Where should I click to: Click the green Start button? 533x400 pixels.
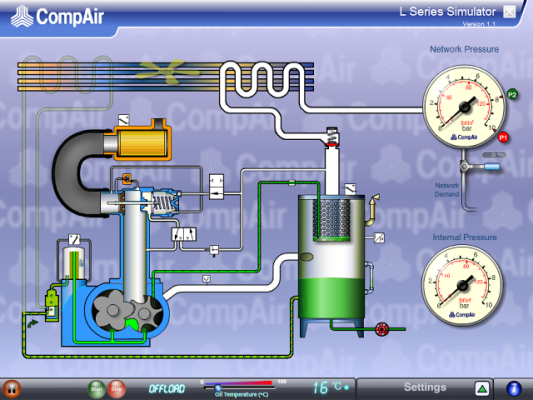click(x=97, y=389)
